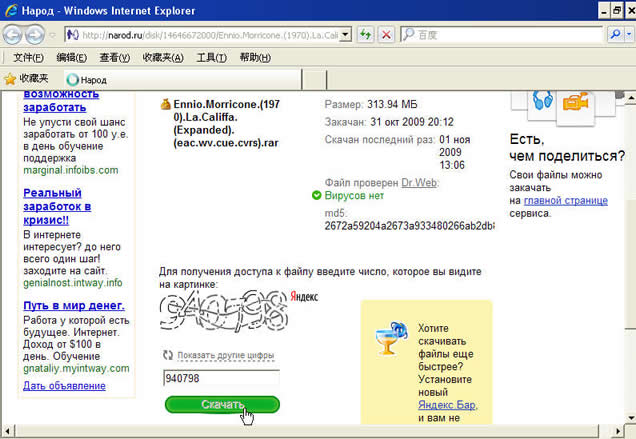Viewport: 636px width, 439px height.
Task: Open the 帮助(H) menu
Action: pyautogui.click(x=255, y=58)
